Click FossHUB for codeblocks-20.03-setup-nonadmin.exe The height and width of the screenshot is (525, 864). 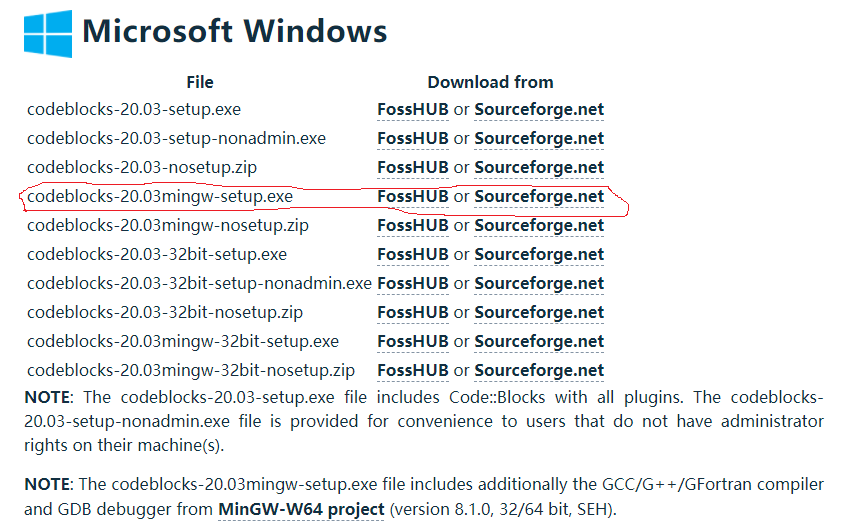coord(413,138)
